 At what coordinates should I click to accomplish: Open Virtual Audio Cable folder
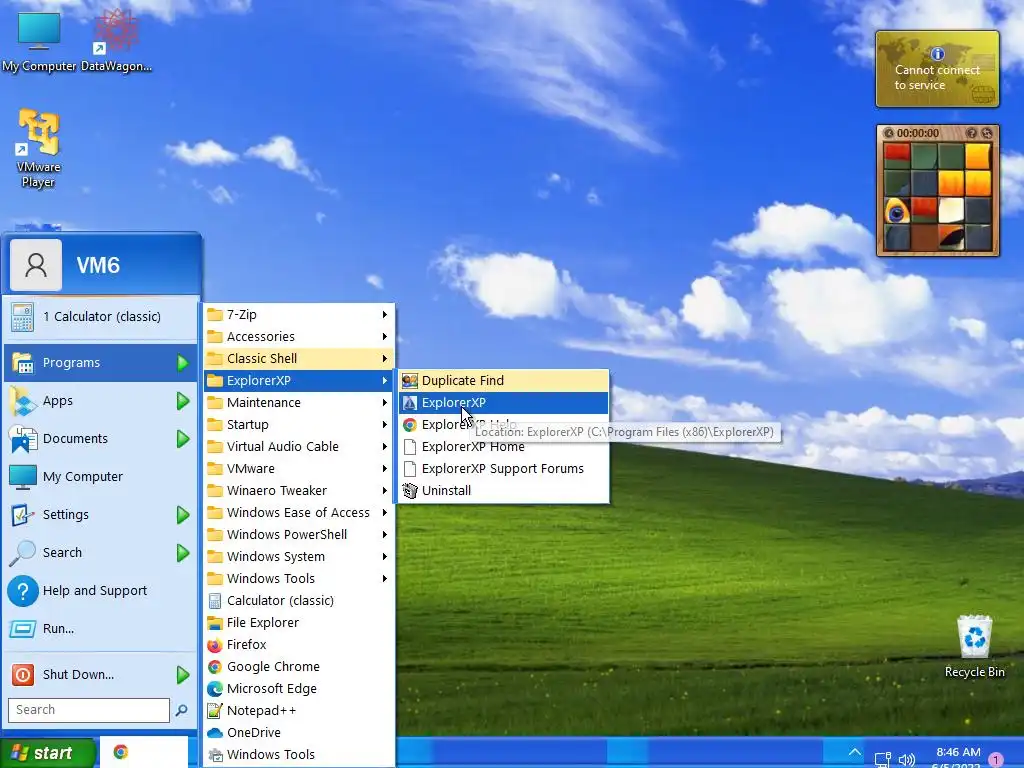click(x=300, y=447)
